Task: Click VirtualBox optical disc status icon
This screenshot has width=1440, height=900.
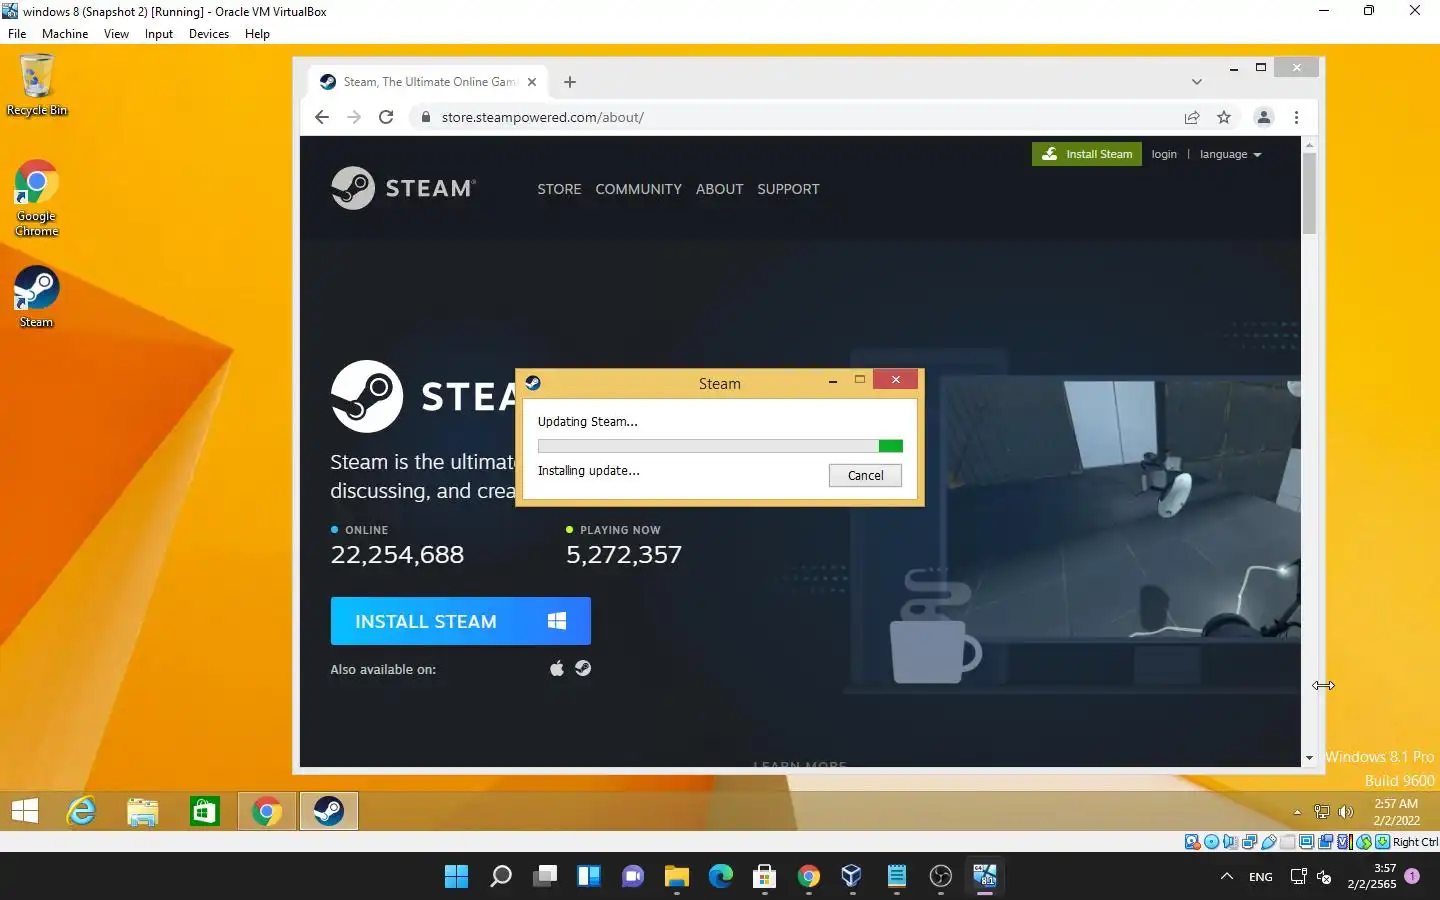Action: pyautogui.click(x=1211, y=842)
